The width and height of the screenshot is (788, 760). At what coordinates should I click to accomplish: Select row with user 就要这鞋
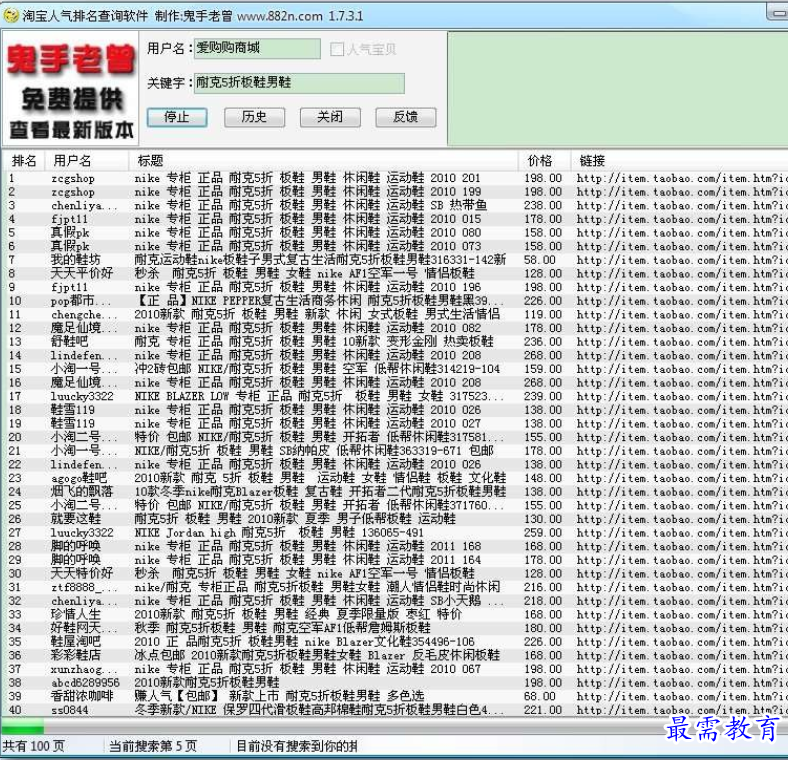click(394, 519)
